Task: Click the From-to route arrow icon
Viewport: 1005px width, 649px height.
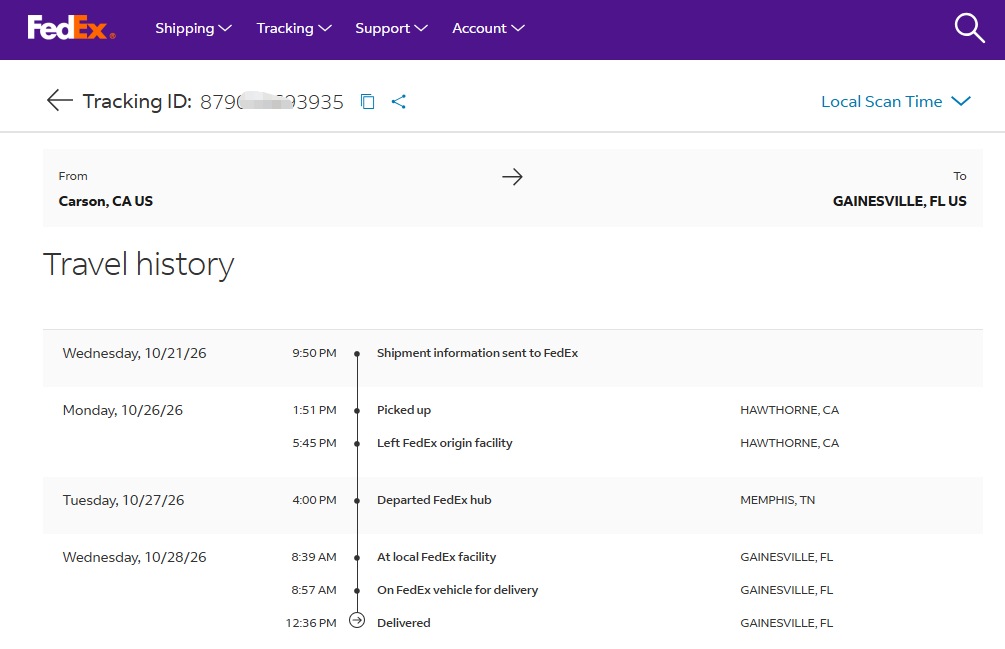Action: click(x=512, y=177)
